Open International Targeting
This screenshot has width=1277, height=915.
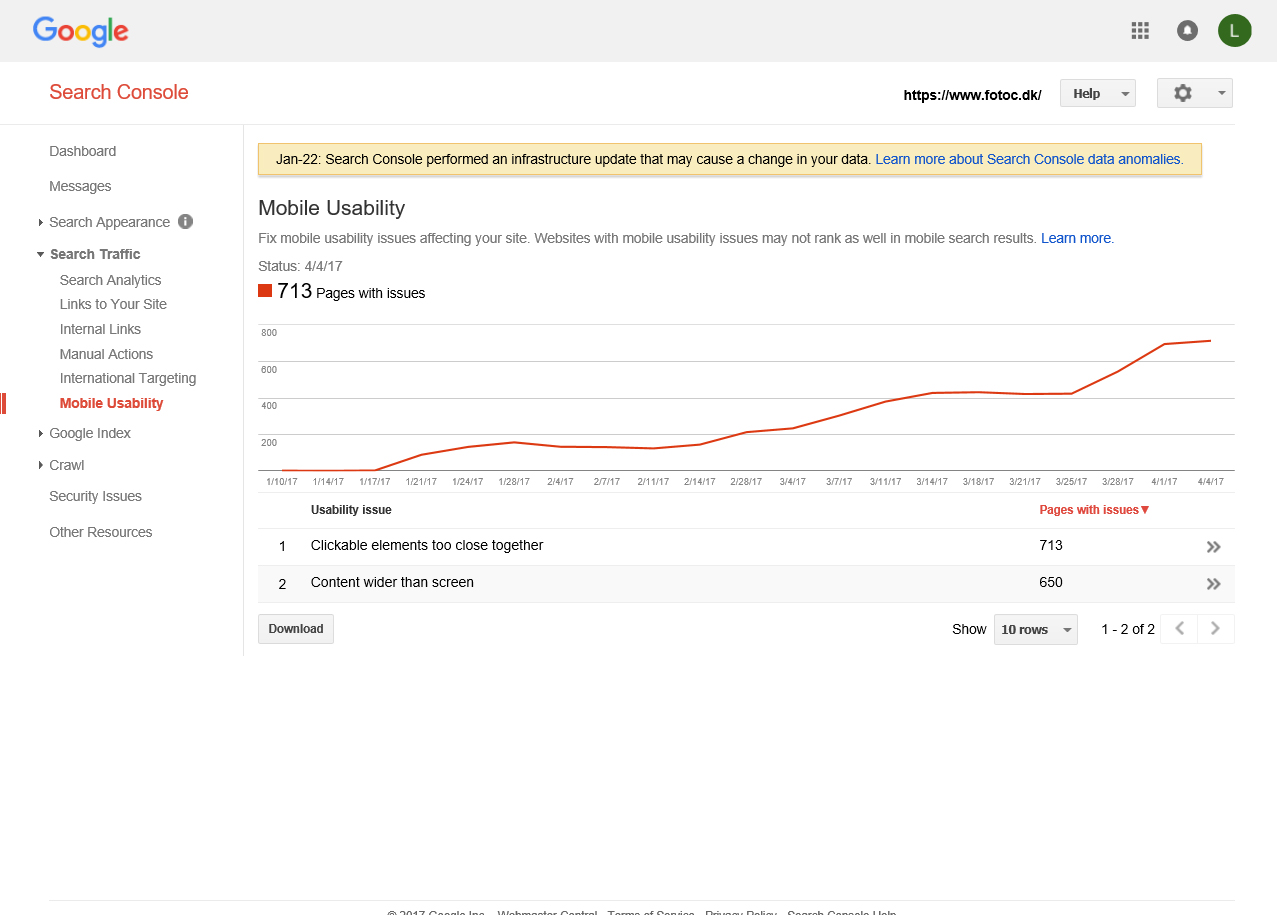click(x=128, y=378)
